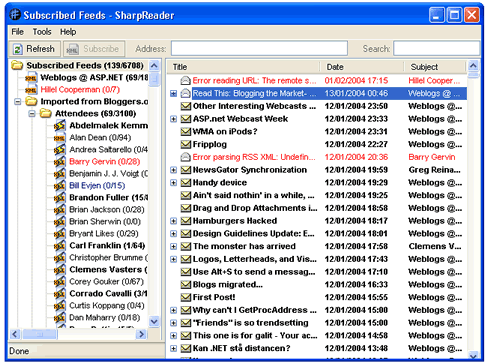Expand the Read This: Blogging the Market thread
Viewport: 488px width, 364px height.
173,94
